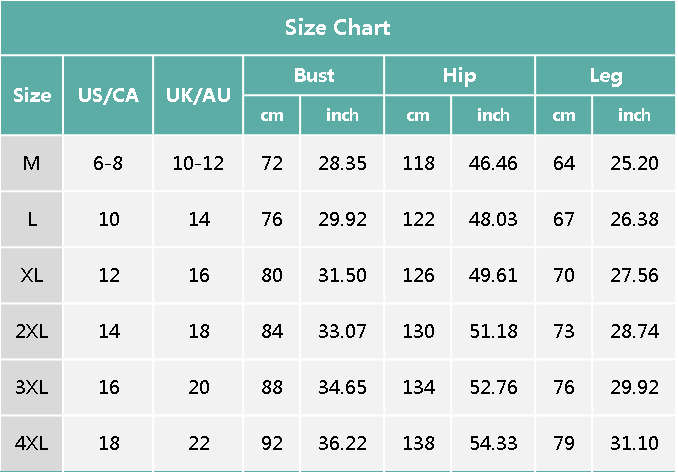The height and width of the screenshot is (473, 678).
Task: Click the 4XL size row label
Action: point(32,443)
